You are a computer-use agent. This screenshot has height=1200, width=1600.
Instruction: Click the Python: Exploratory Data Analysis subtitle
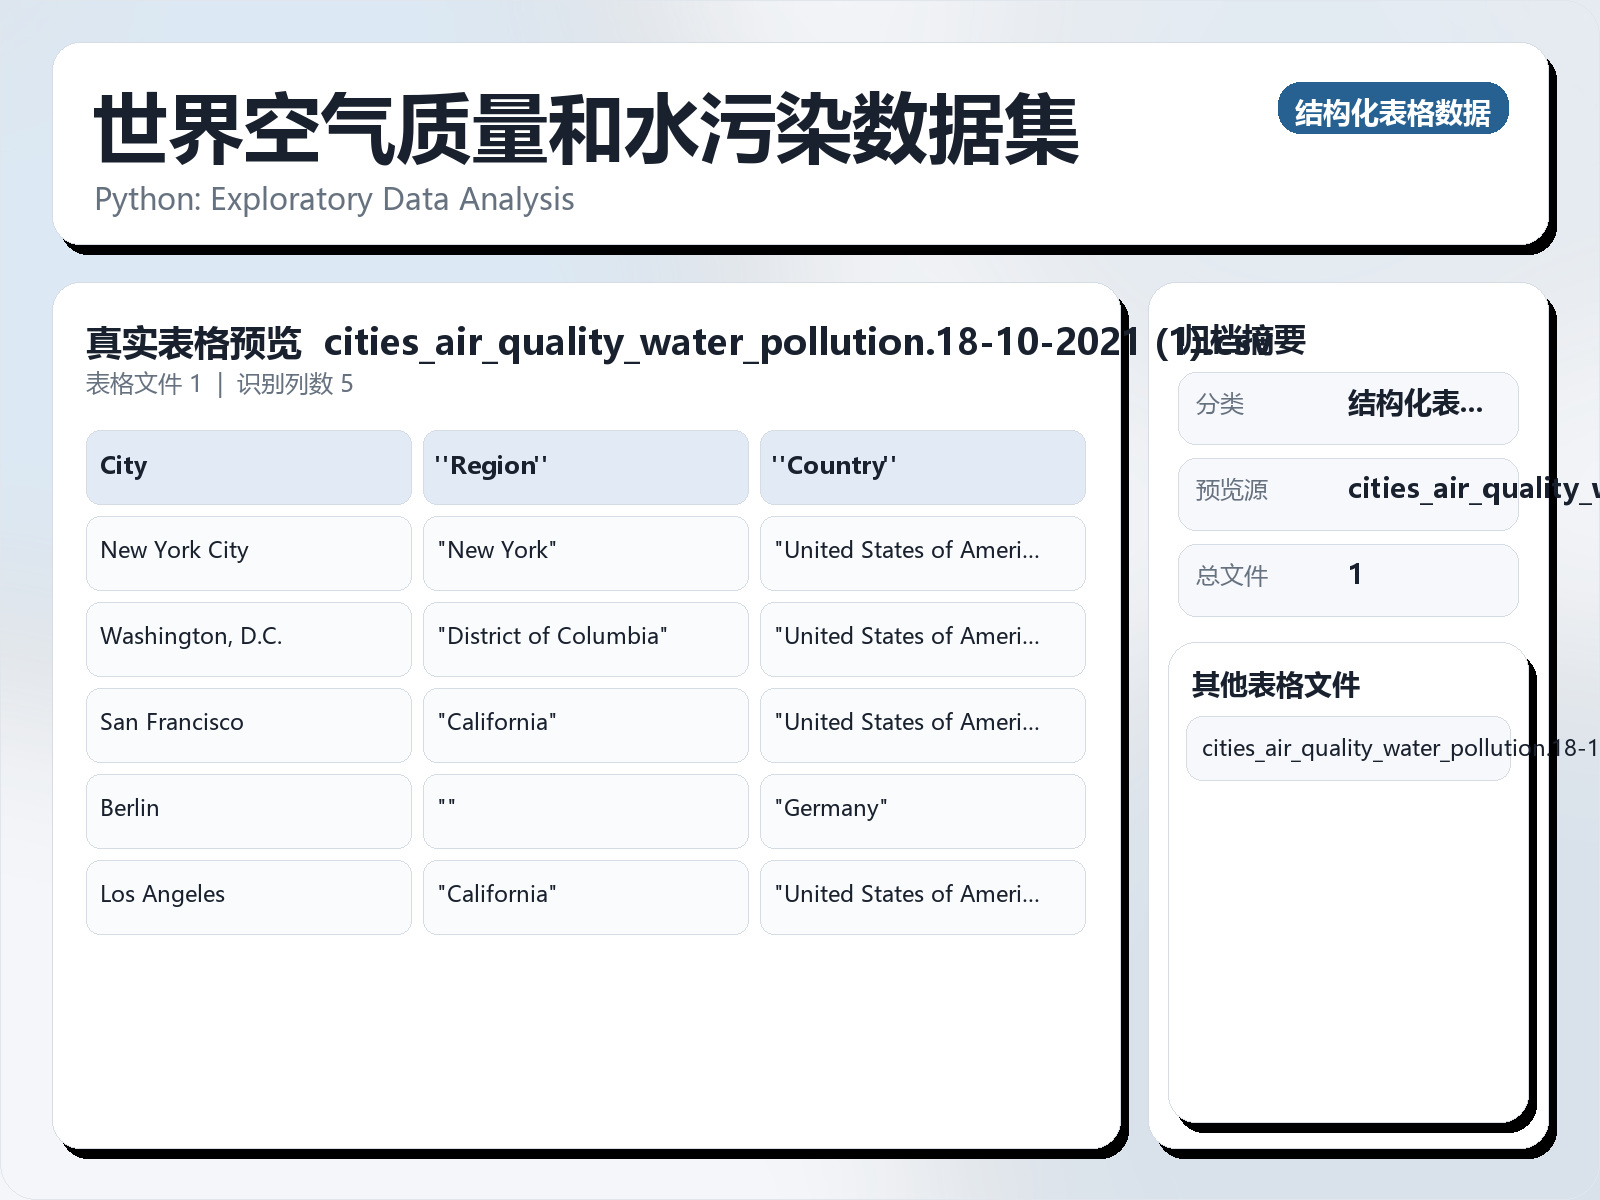[x=334, y=199]
